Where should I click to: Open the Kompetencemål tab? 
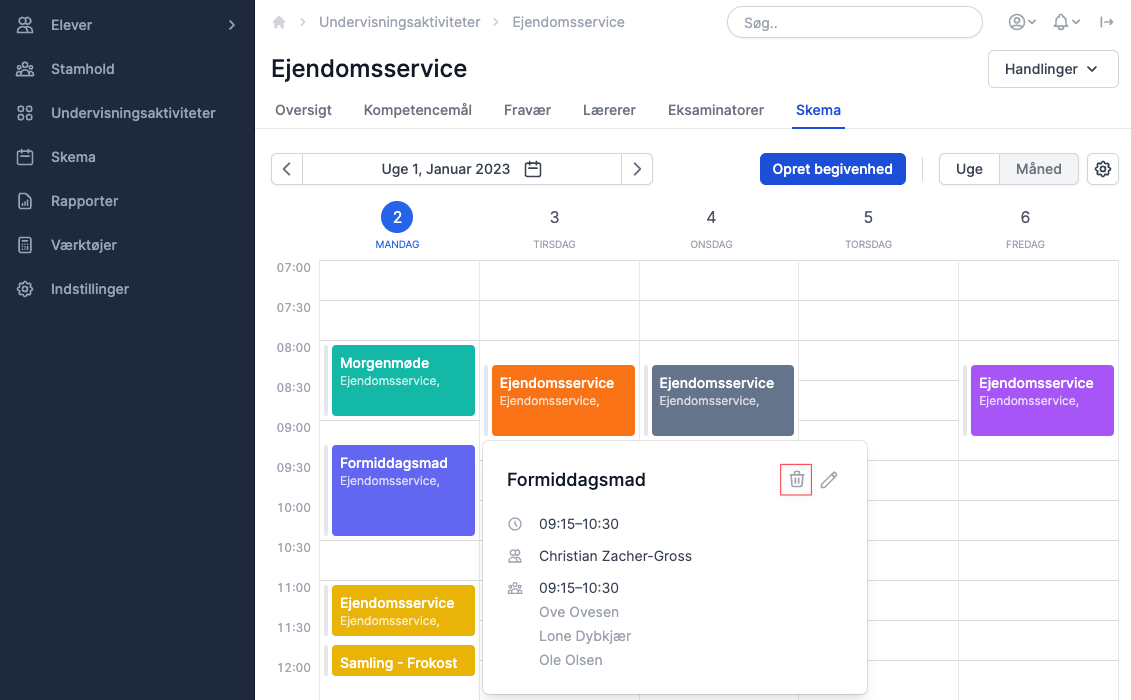[x=418, y=110]
